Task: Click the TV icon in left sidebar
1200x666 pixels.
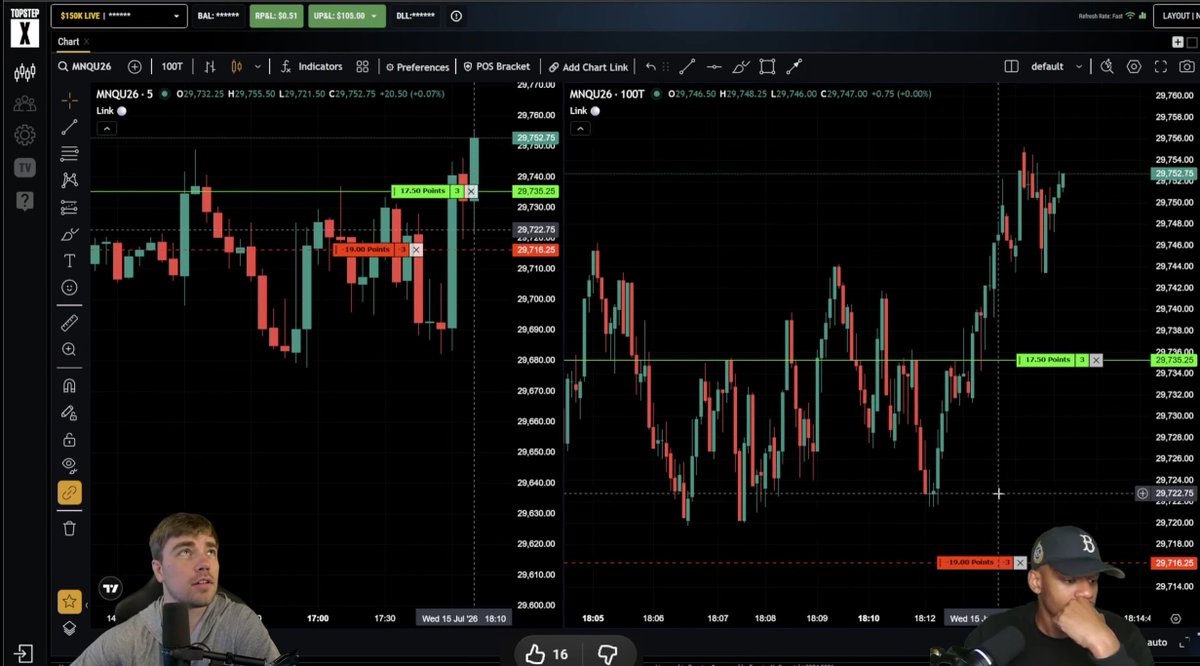Action: tap(25, 168)
